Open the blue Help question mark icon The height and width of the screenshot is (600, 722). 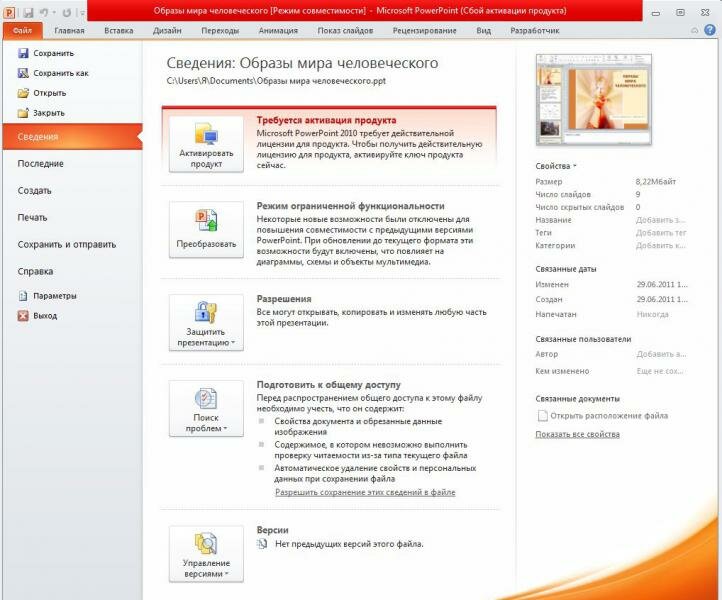[x=710, y=30]
